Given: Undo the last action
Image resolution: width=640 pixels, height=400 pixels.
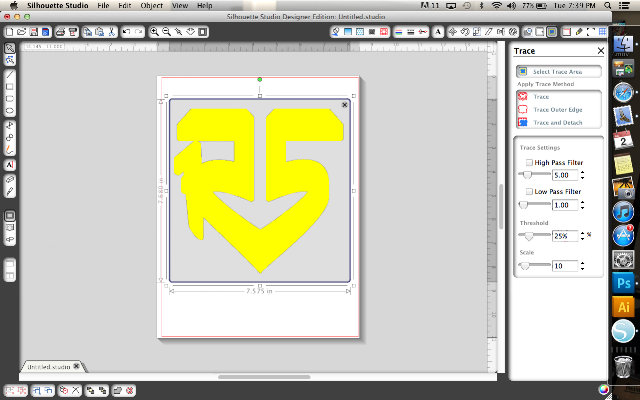Looking at the screenshot, I should point(127,32).
